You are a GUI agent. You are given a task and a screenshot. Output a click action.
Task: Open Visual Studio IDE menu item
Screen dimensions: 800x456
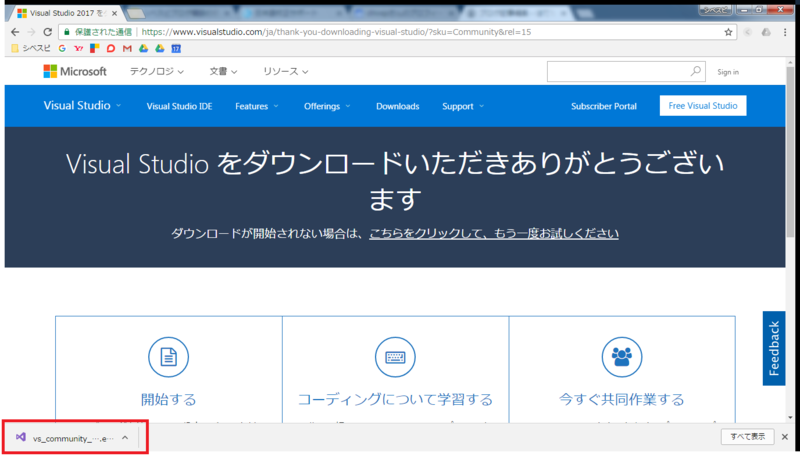click(179, 106)
